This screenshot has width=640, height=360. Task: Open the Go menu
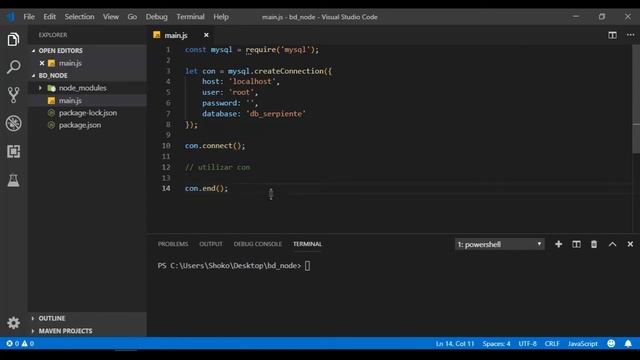[132, 17]
